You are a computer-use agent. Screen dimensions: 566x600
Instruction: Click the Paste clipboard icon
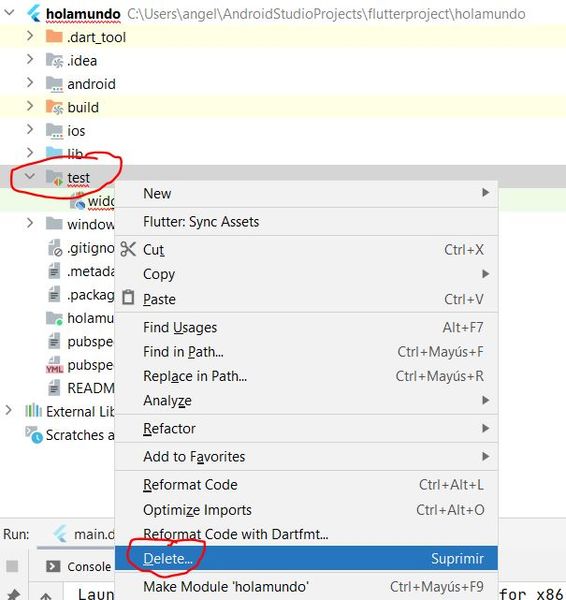[x=128, y=298]
